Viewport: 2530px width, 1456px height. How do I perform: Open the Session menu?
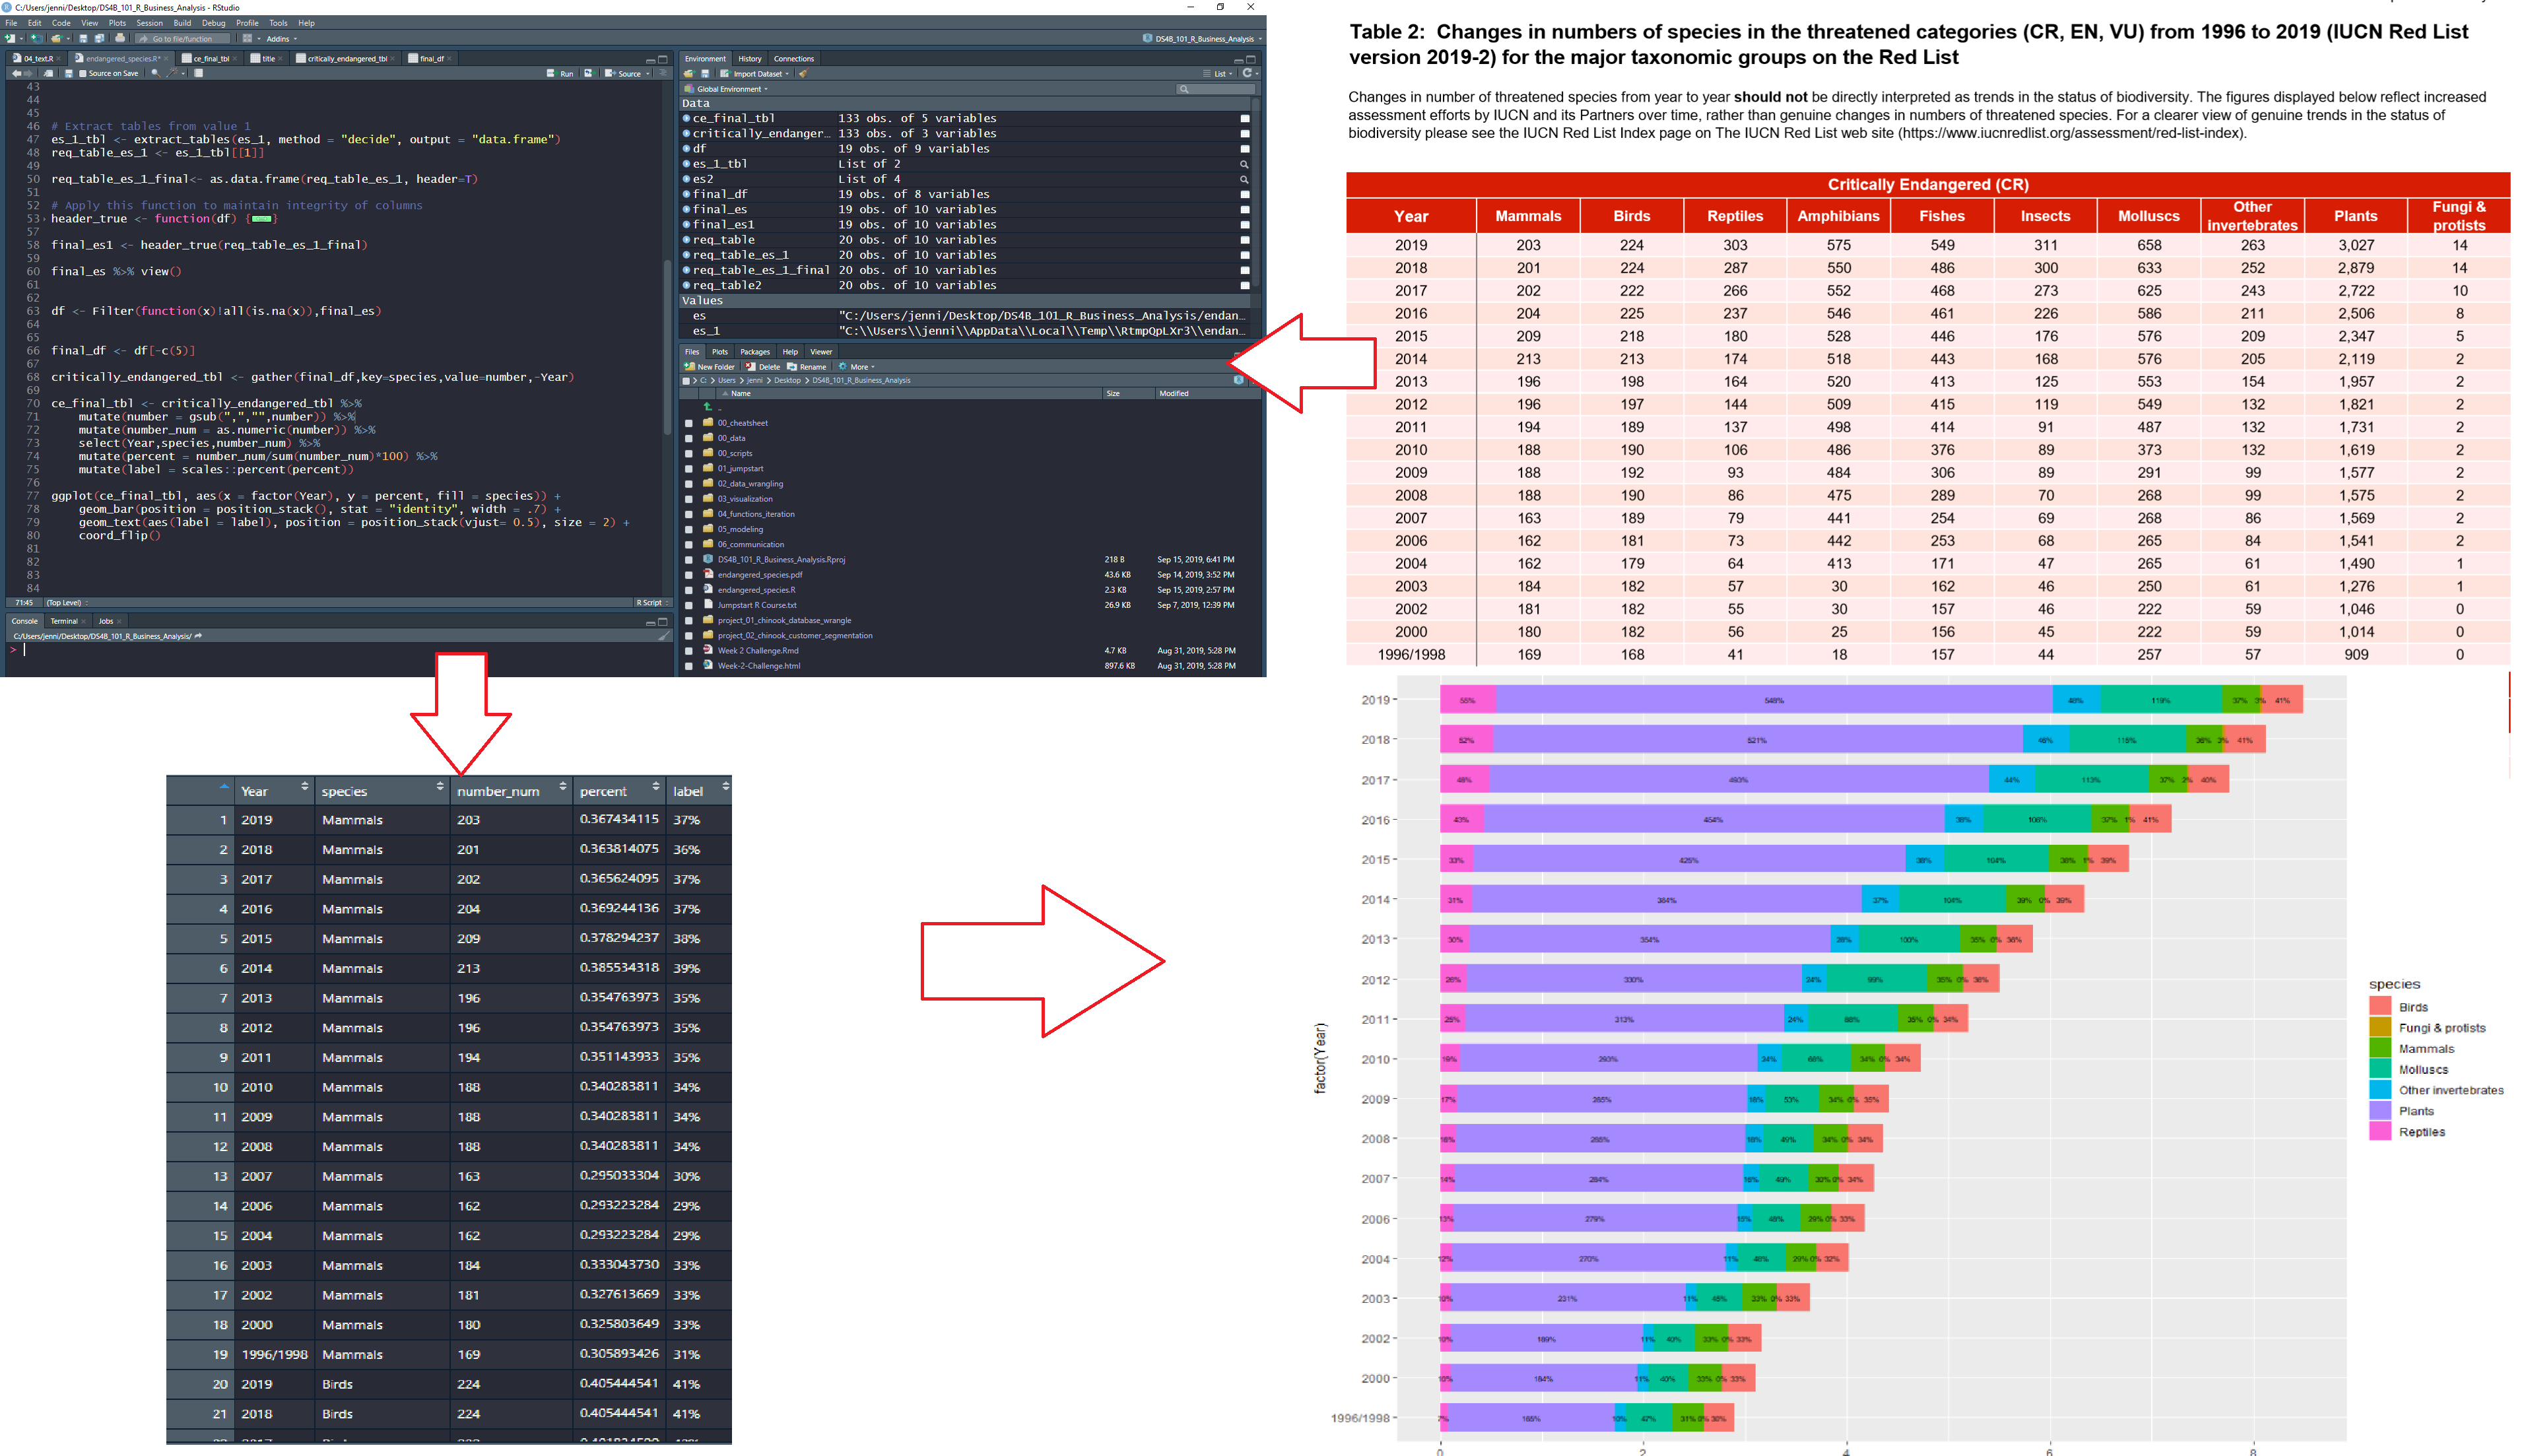pyautogui.click(x=149, y=23)
